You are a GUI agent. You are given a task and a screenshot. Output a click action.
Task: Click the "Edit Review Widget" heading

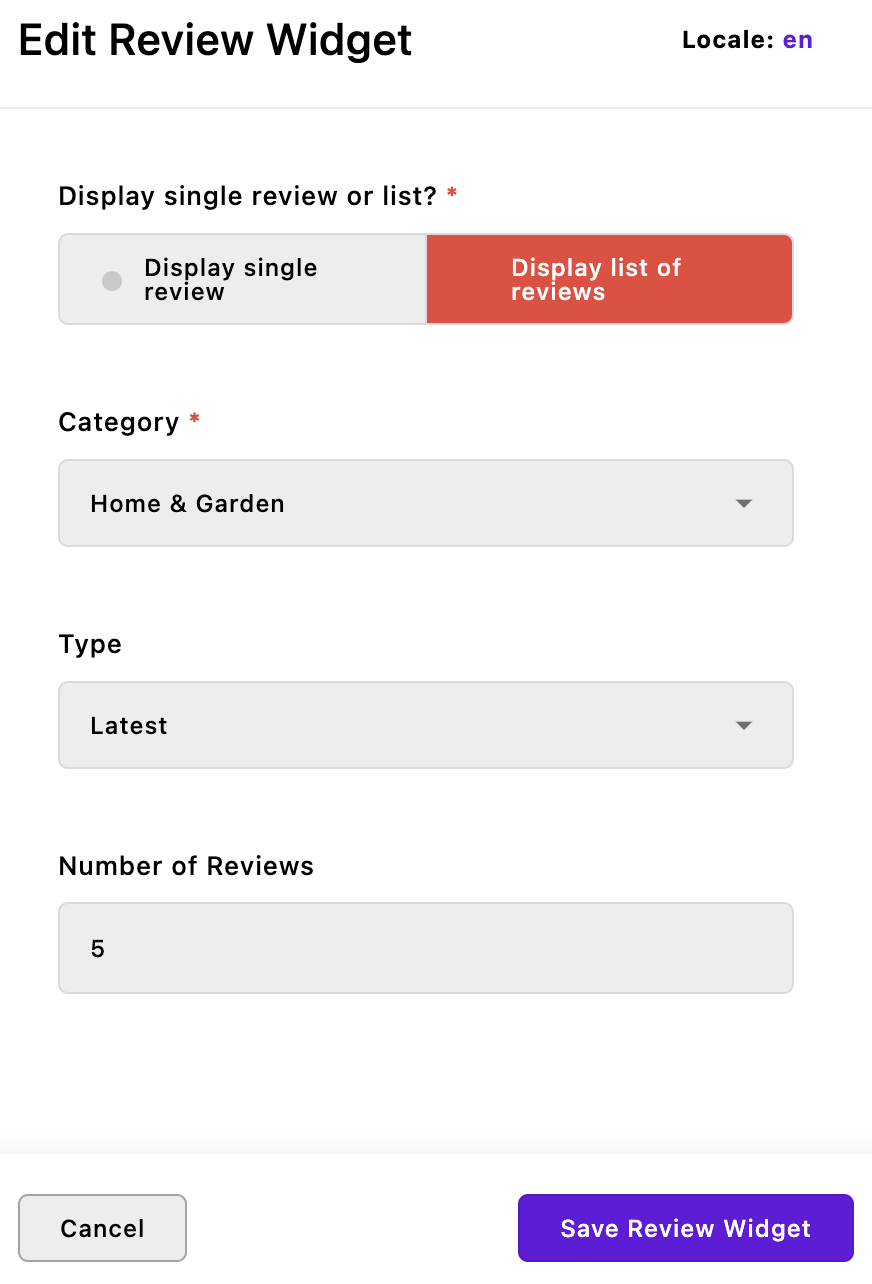click(215, 40)
